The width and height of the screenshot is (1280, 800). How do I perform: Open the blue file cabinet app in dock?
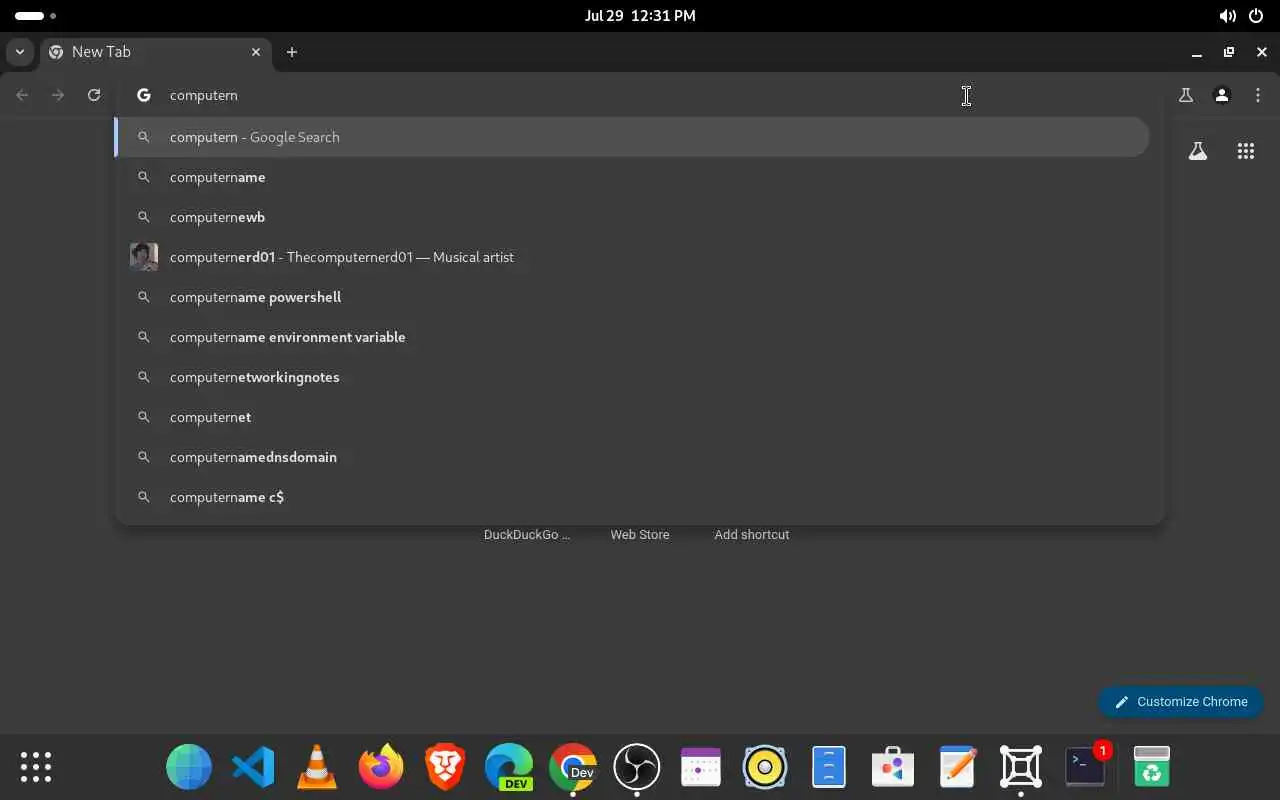click(x=829, y=767)
